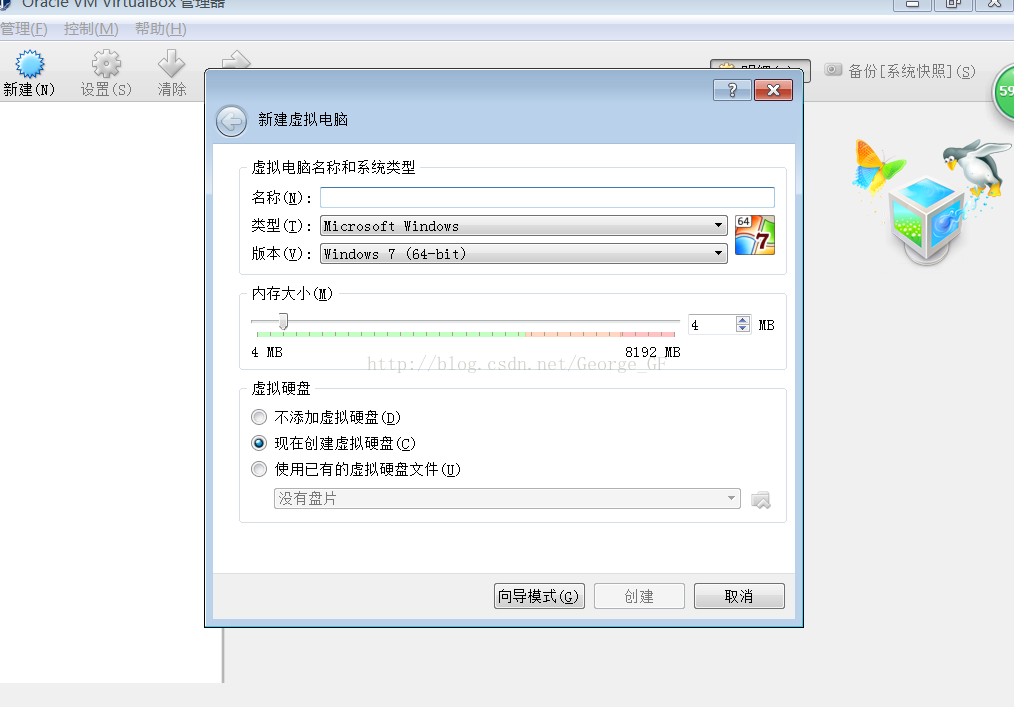1014x707 pixels.
Task: Open Snapshots (备份[系统快照]) camera button
Action: [900, 71]
